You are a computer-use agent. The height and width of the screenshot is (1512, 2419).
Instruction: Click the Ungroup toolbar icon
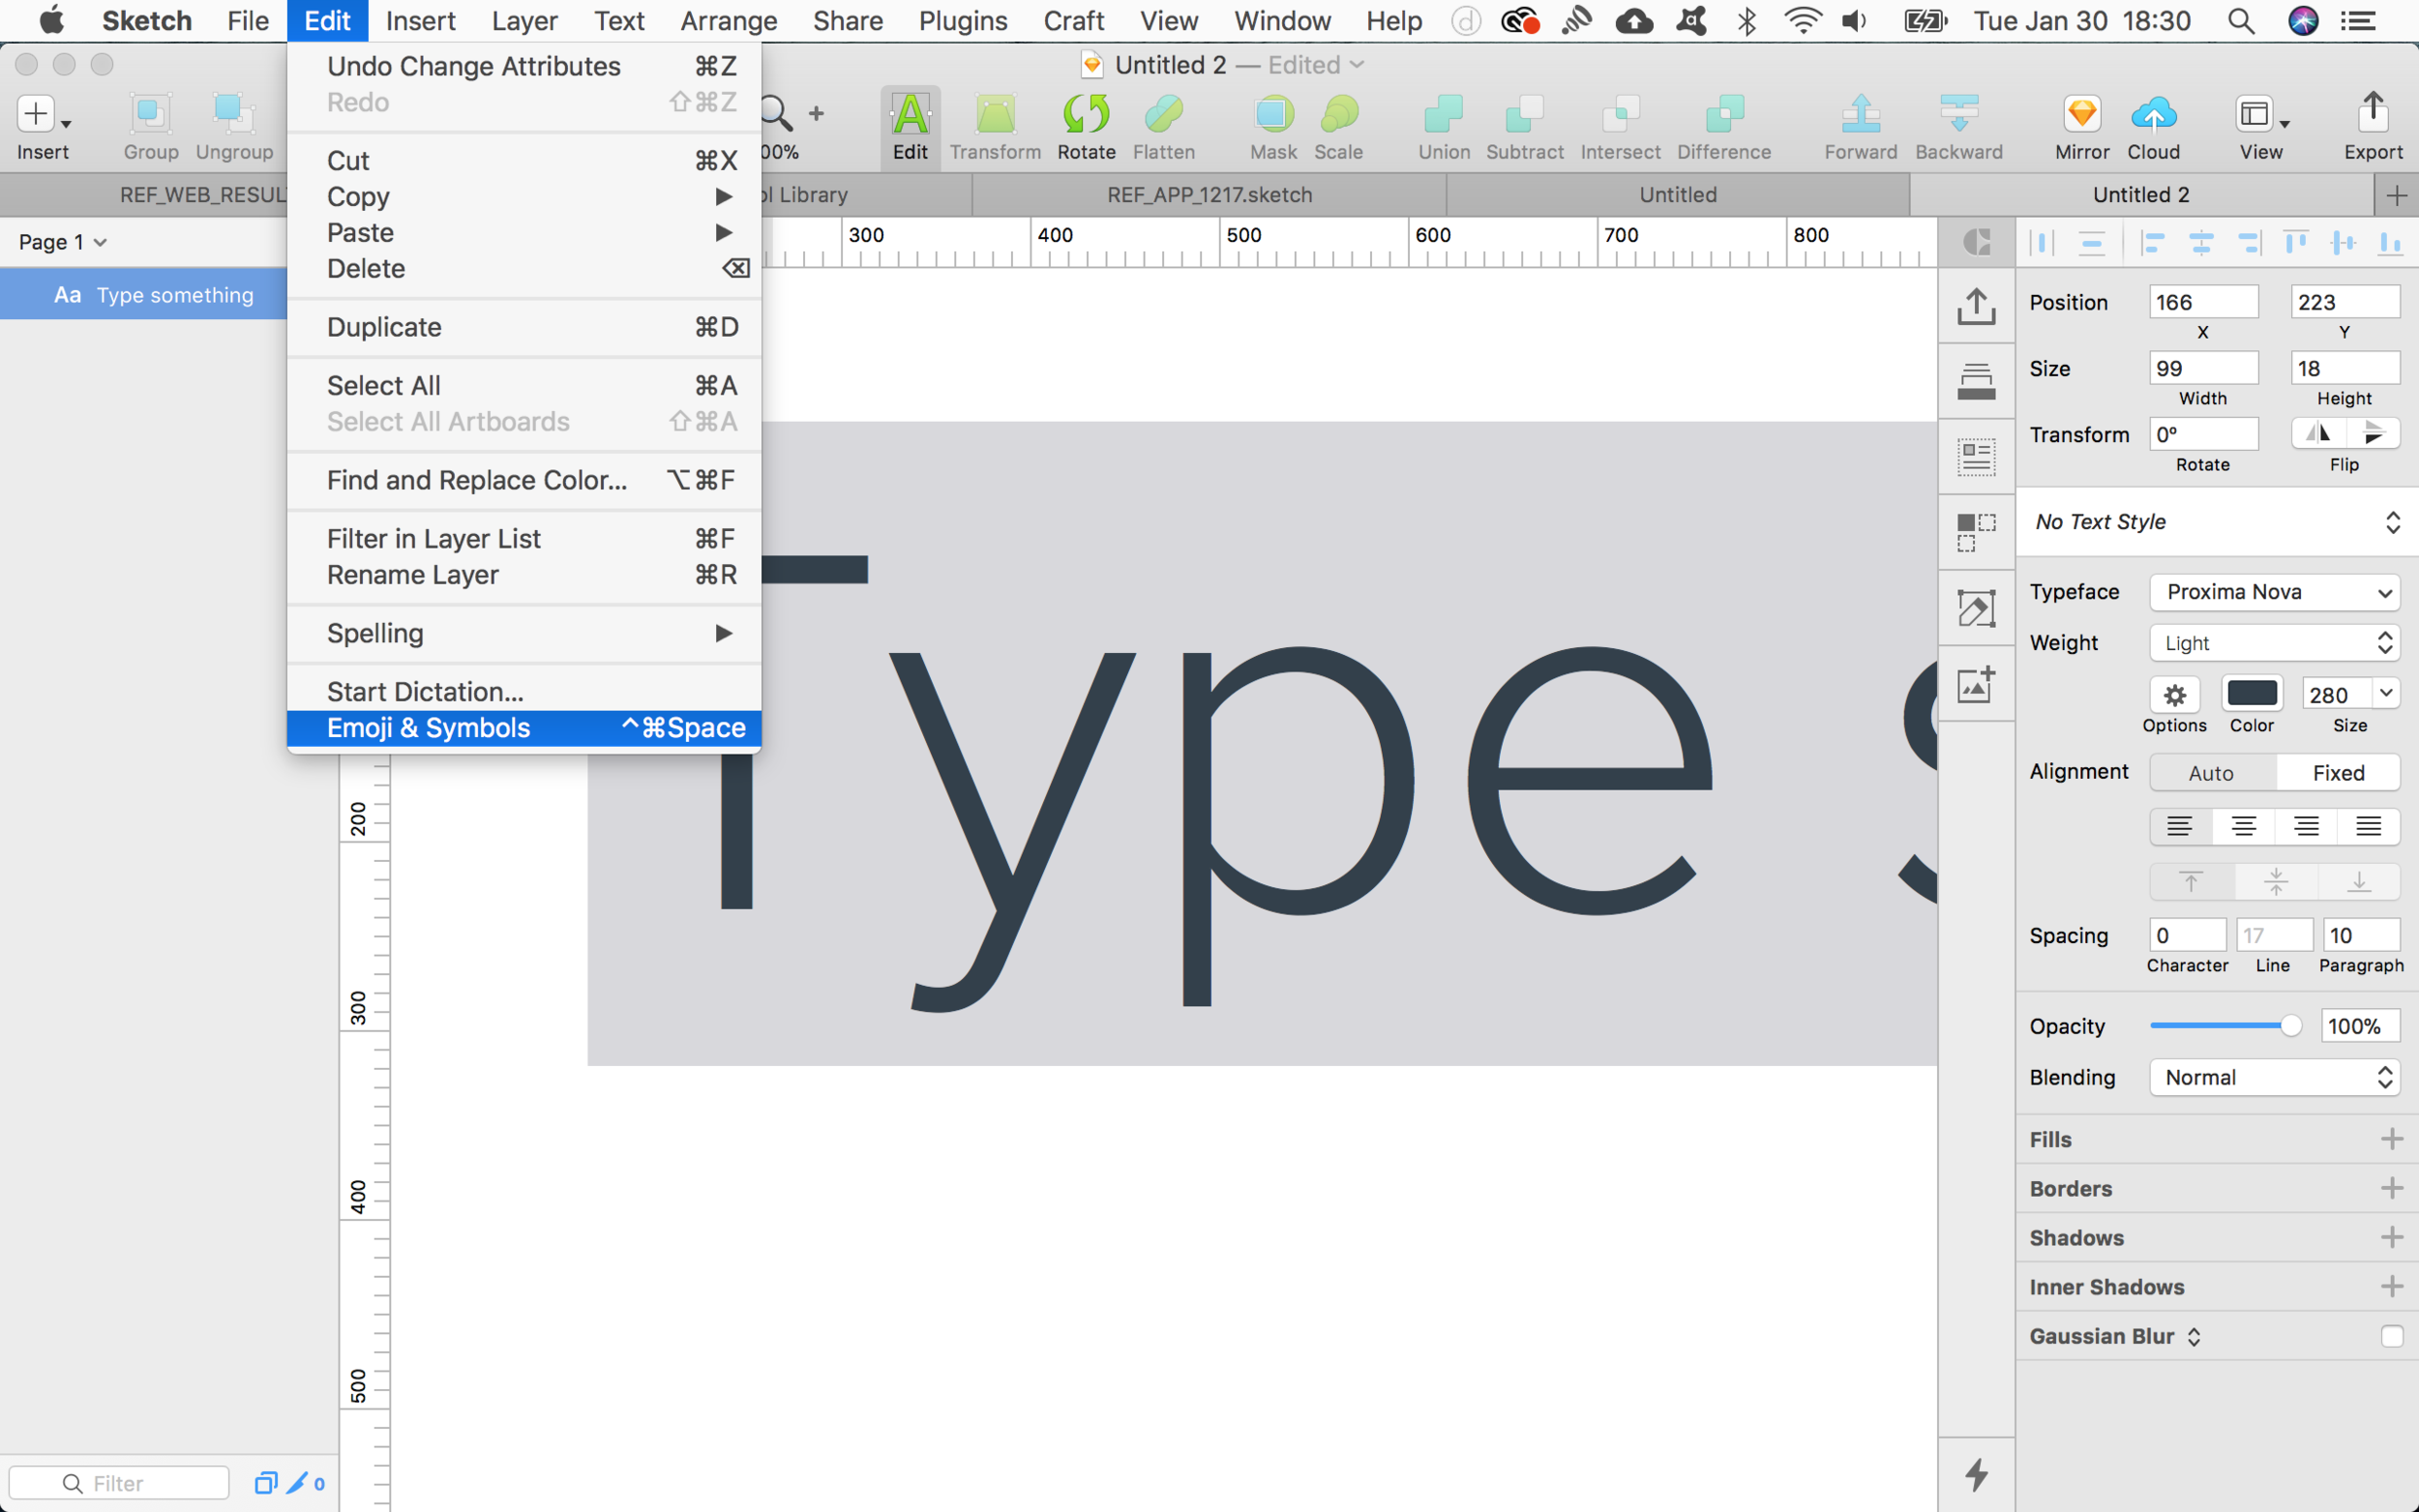pos(233,114)
